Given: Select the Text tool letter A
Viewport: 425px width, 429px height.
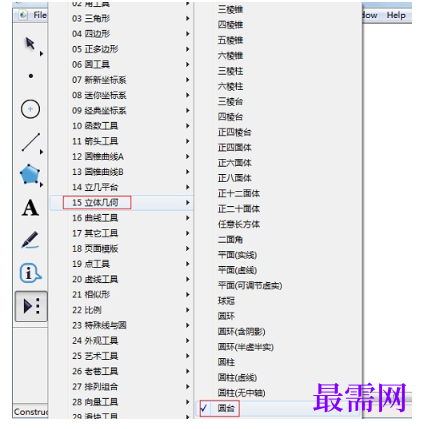Looking at the screenshot, I should (30, 208).
